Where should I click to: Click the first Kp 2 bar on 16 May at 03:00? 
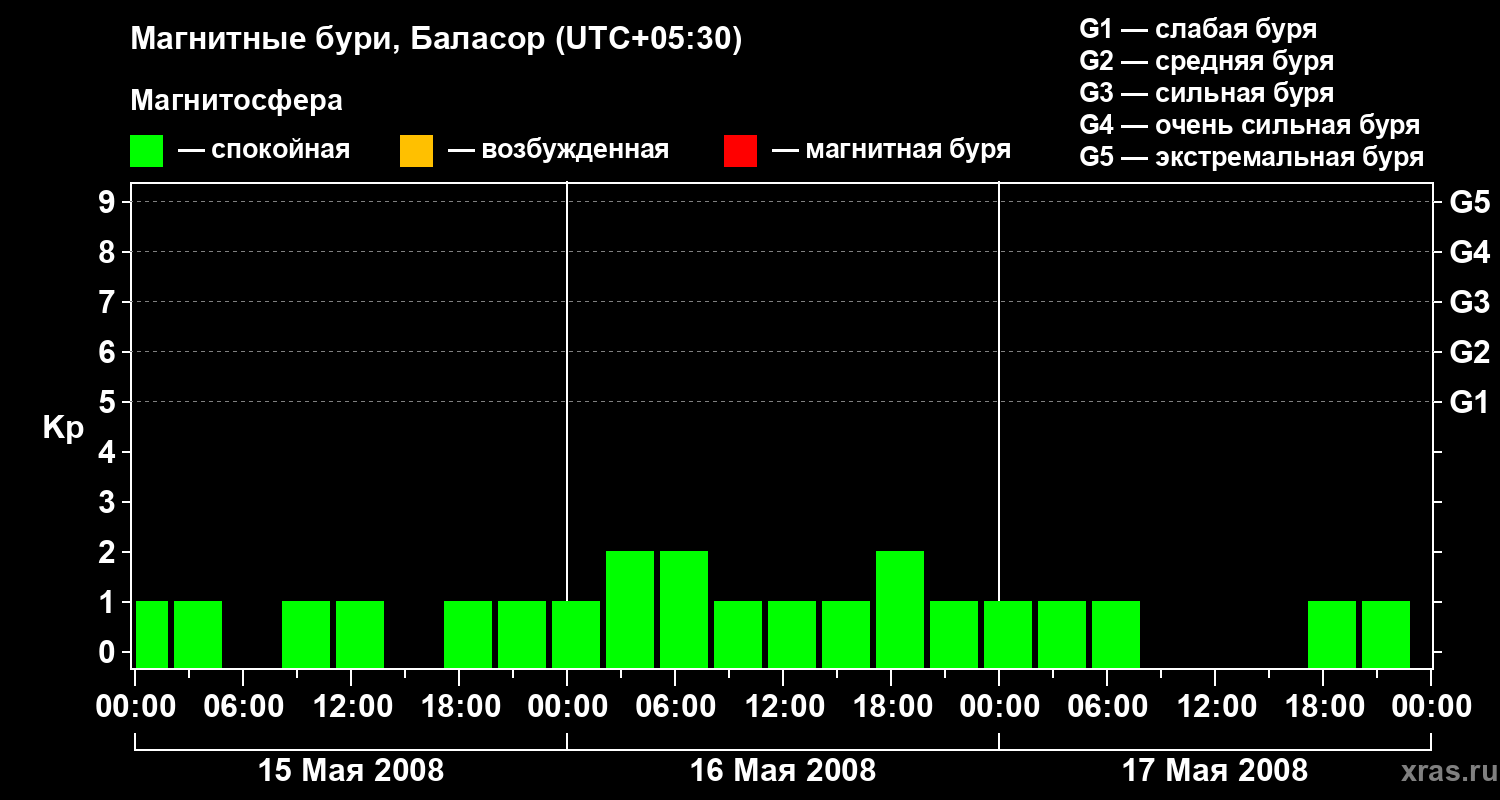[630, 609]
